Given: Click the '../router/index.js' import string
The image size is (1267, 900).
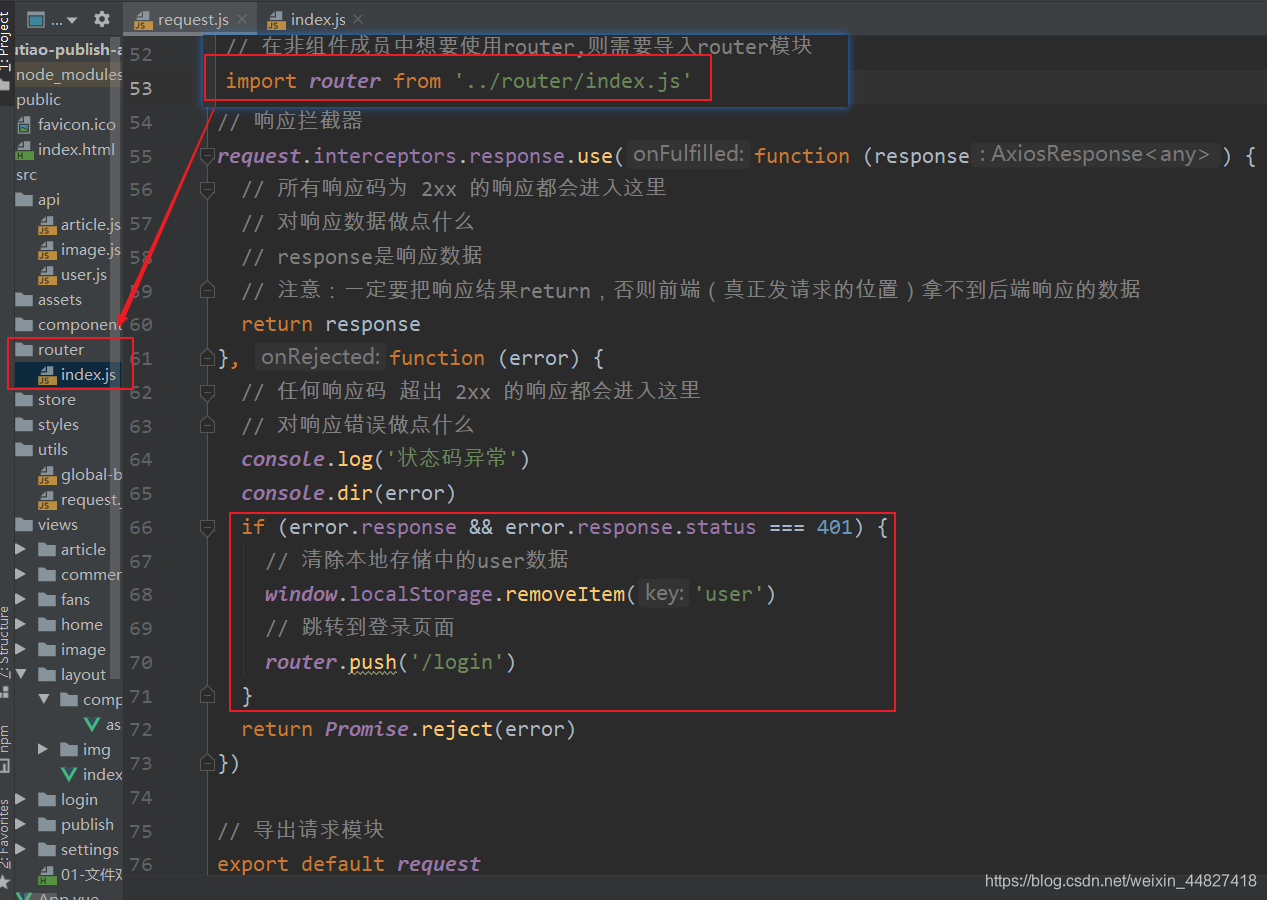Looking at the screenshot, I should (x=573, y=81).
